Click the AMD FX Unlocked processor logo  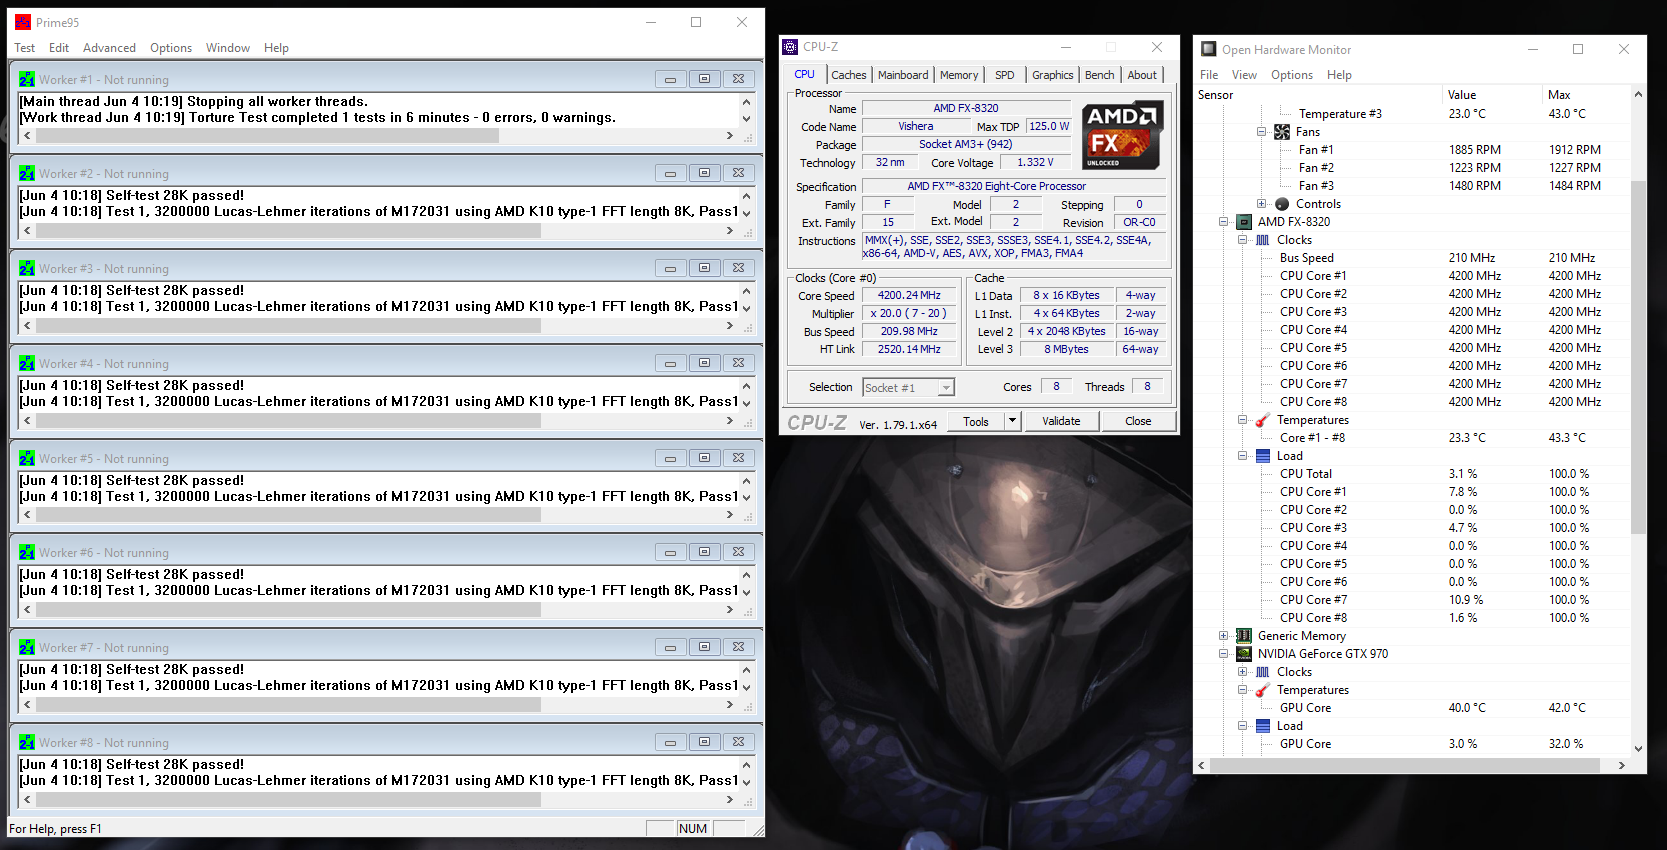coord(1122,135)
